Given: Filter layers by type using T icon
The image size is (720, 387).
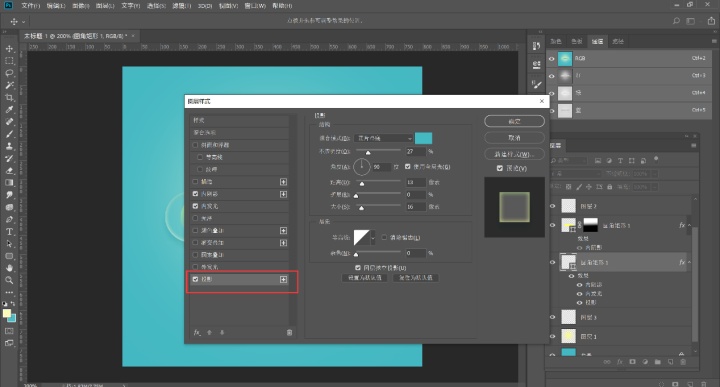Looking at the screenshot, I should pos(620,161).
